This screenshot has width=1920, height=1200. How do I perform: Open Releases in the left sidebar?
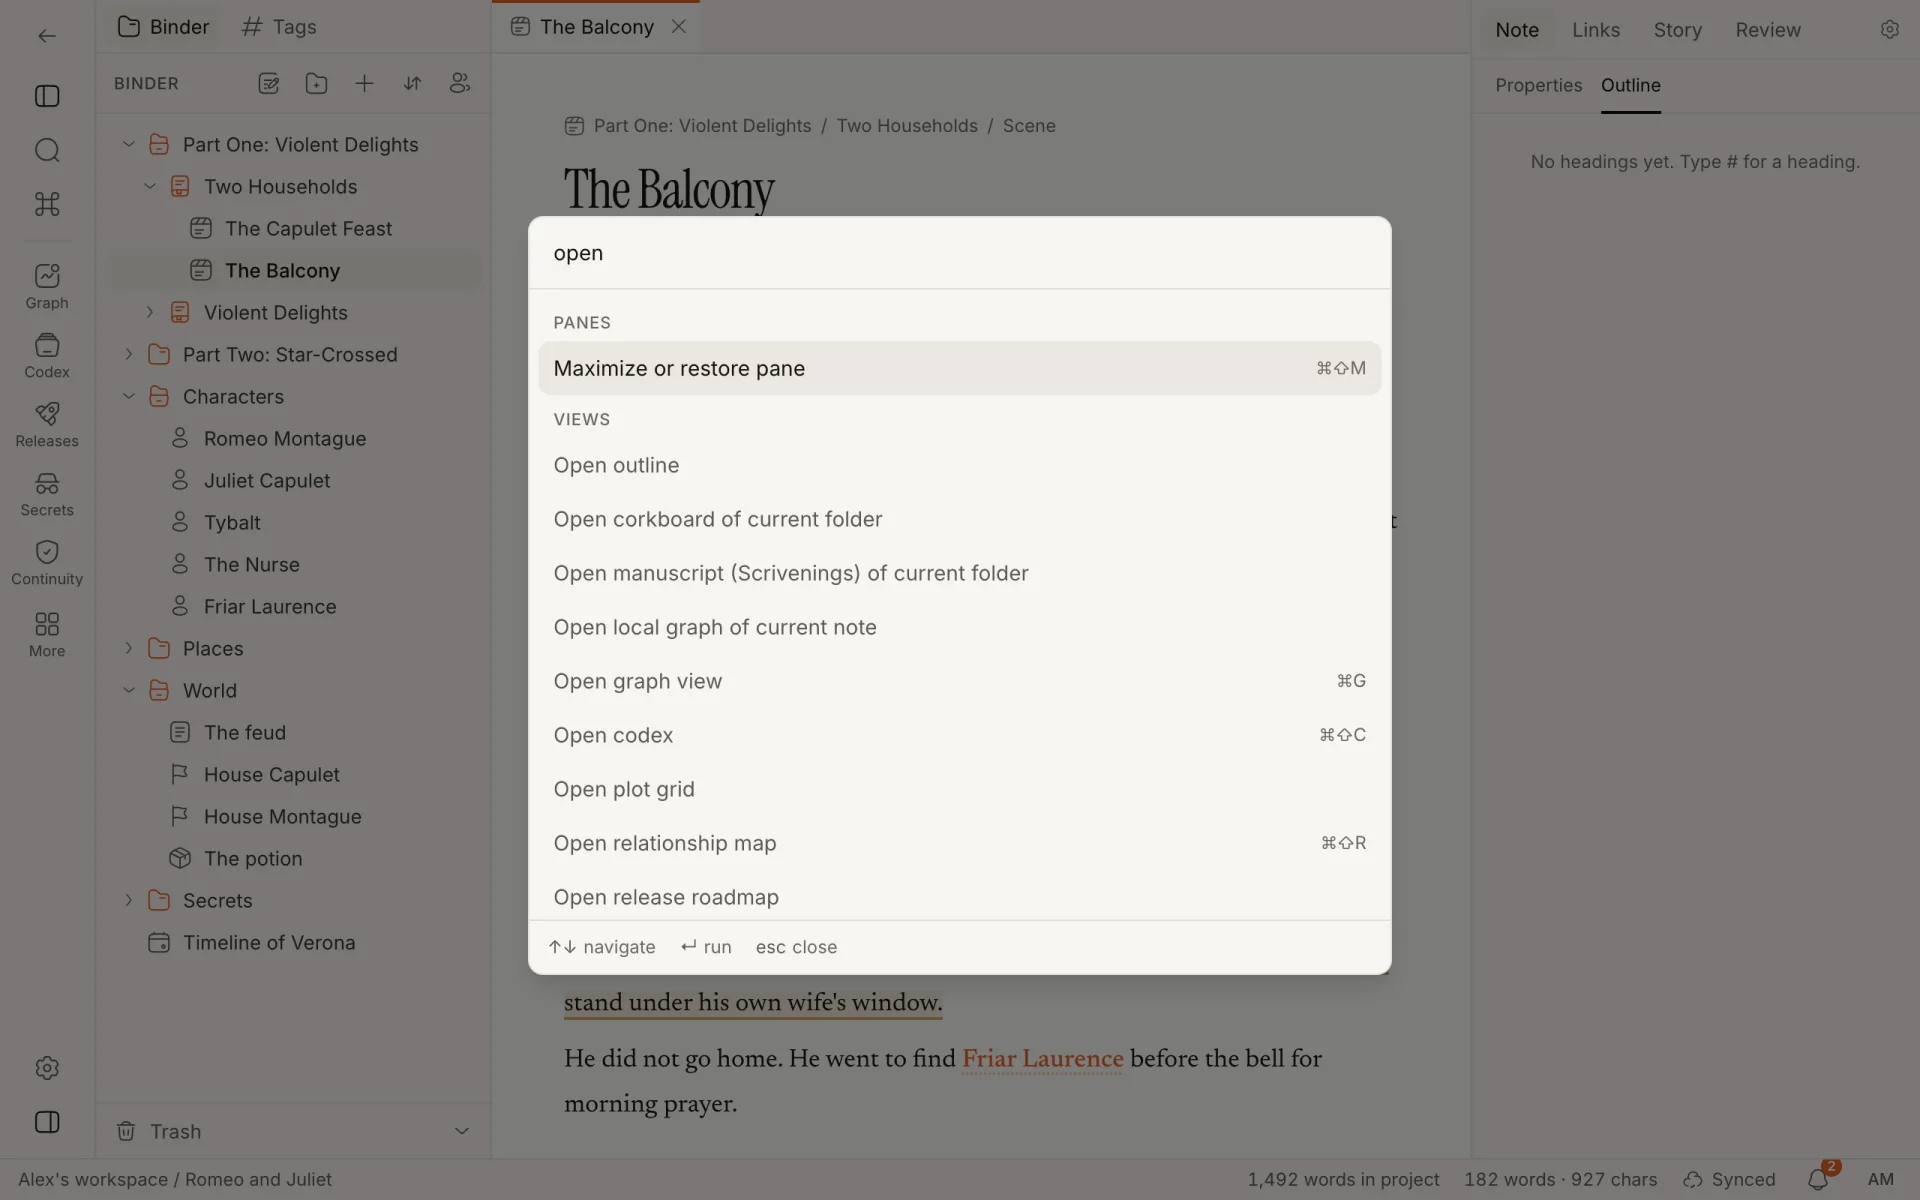click(47, 425)
